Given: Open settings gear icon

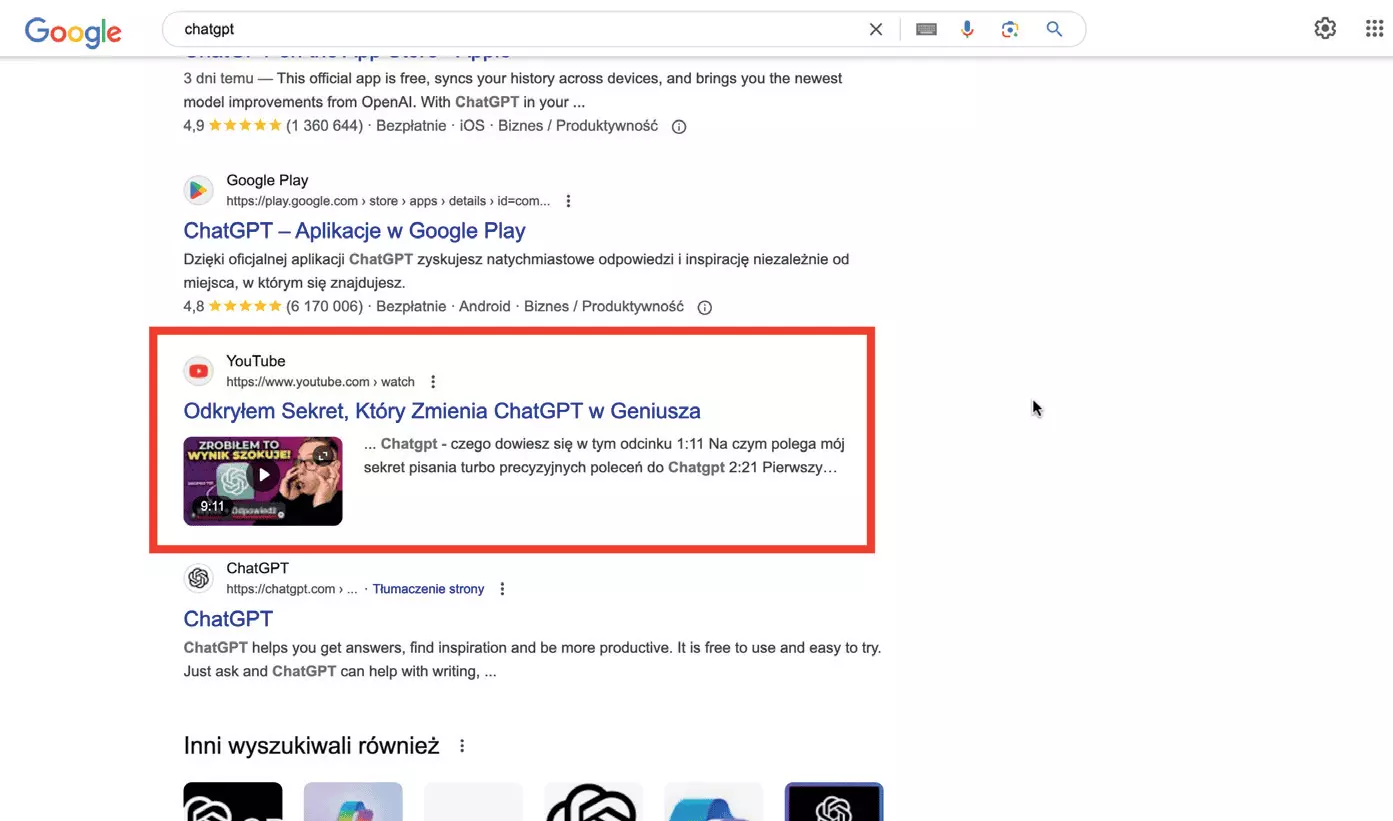Looking at the screenshot, I should [x=1325, y=29].
